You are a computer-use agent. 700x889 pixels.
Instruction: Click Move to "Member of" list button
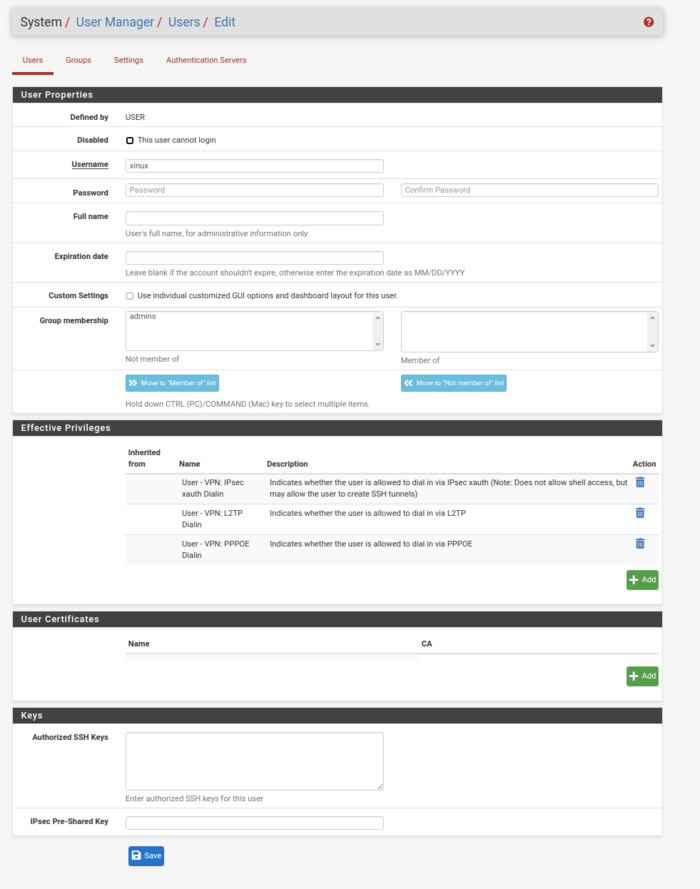pos(172,383)
